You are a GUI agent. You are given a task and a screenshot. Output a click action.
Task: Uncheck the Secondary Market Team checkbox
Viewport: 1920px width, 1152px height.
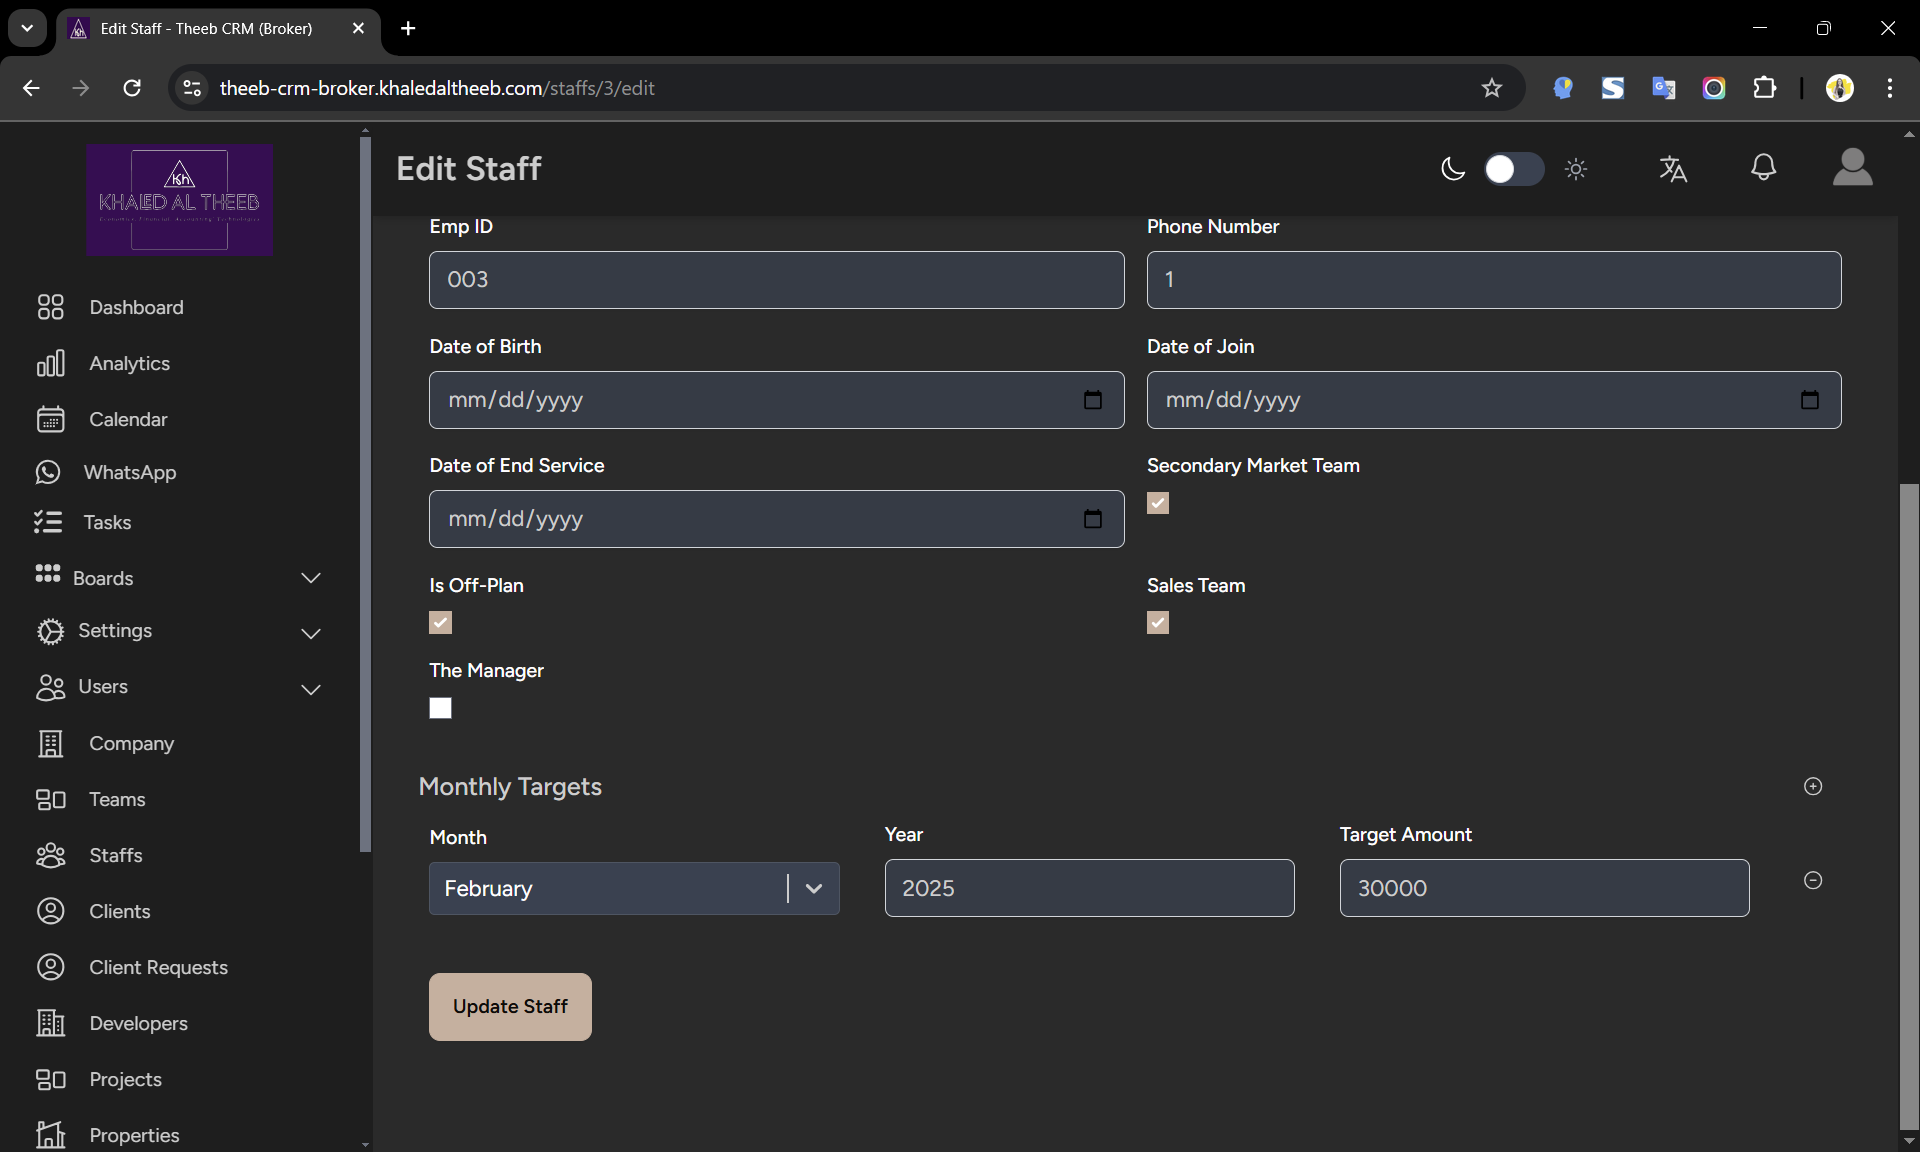click(1158, 503)
